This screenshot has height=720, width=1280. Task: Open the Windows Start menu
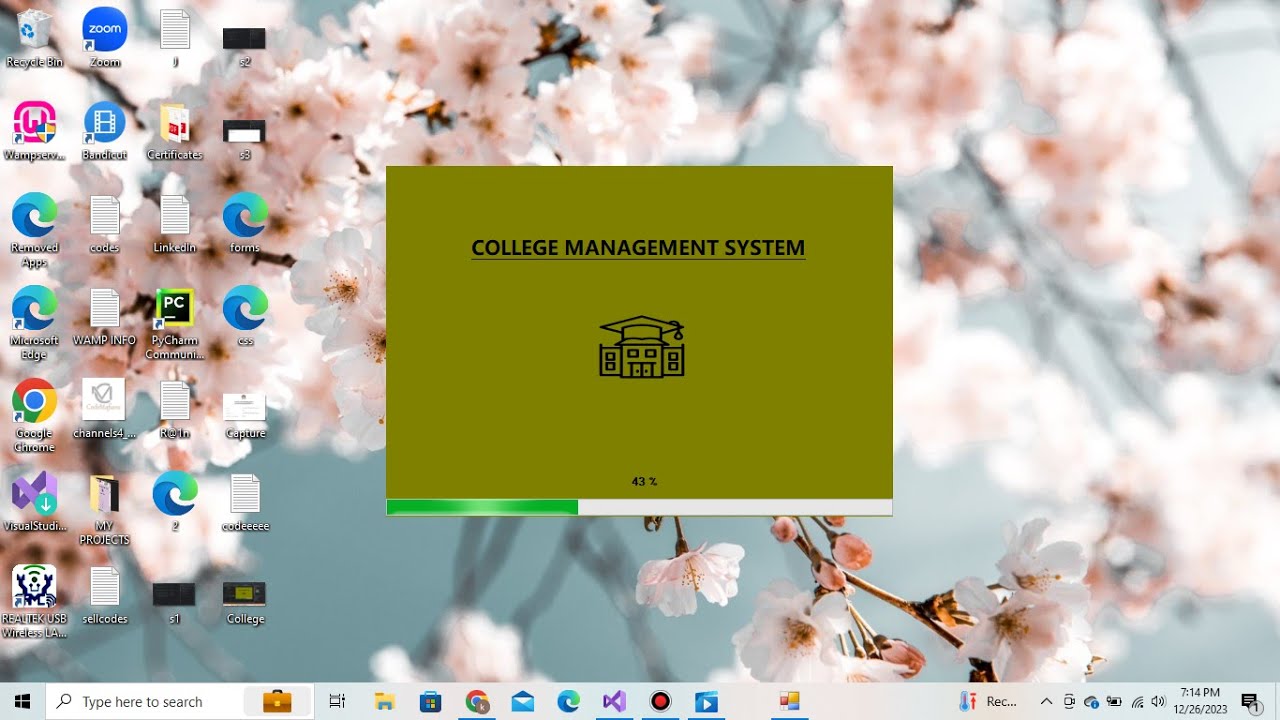[x=23, y=702]
